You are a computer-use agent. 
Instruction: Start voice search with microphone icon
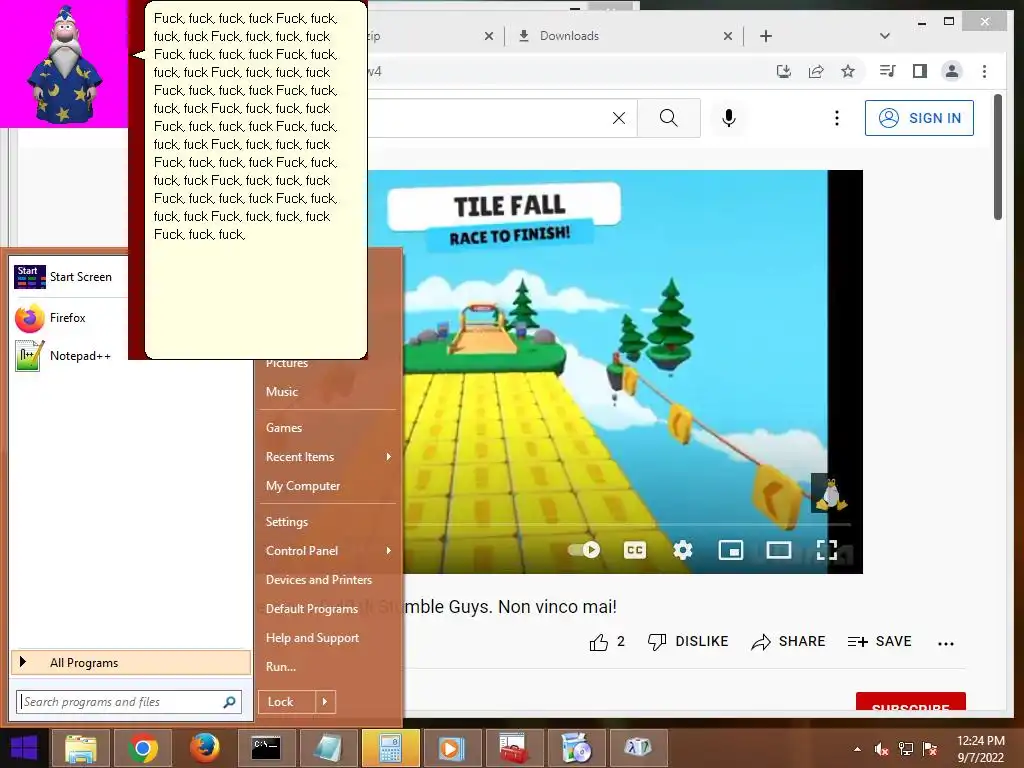[x=729, y=118]
